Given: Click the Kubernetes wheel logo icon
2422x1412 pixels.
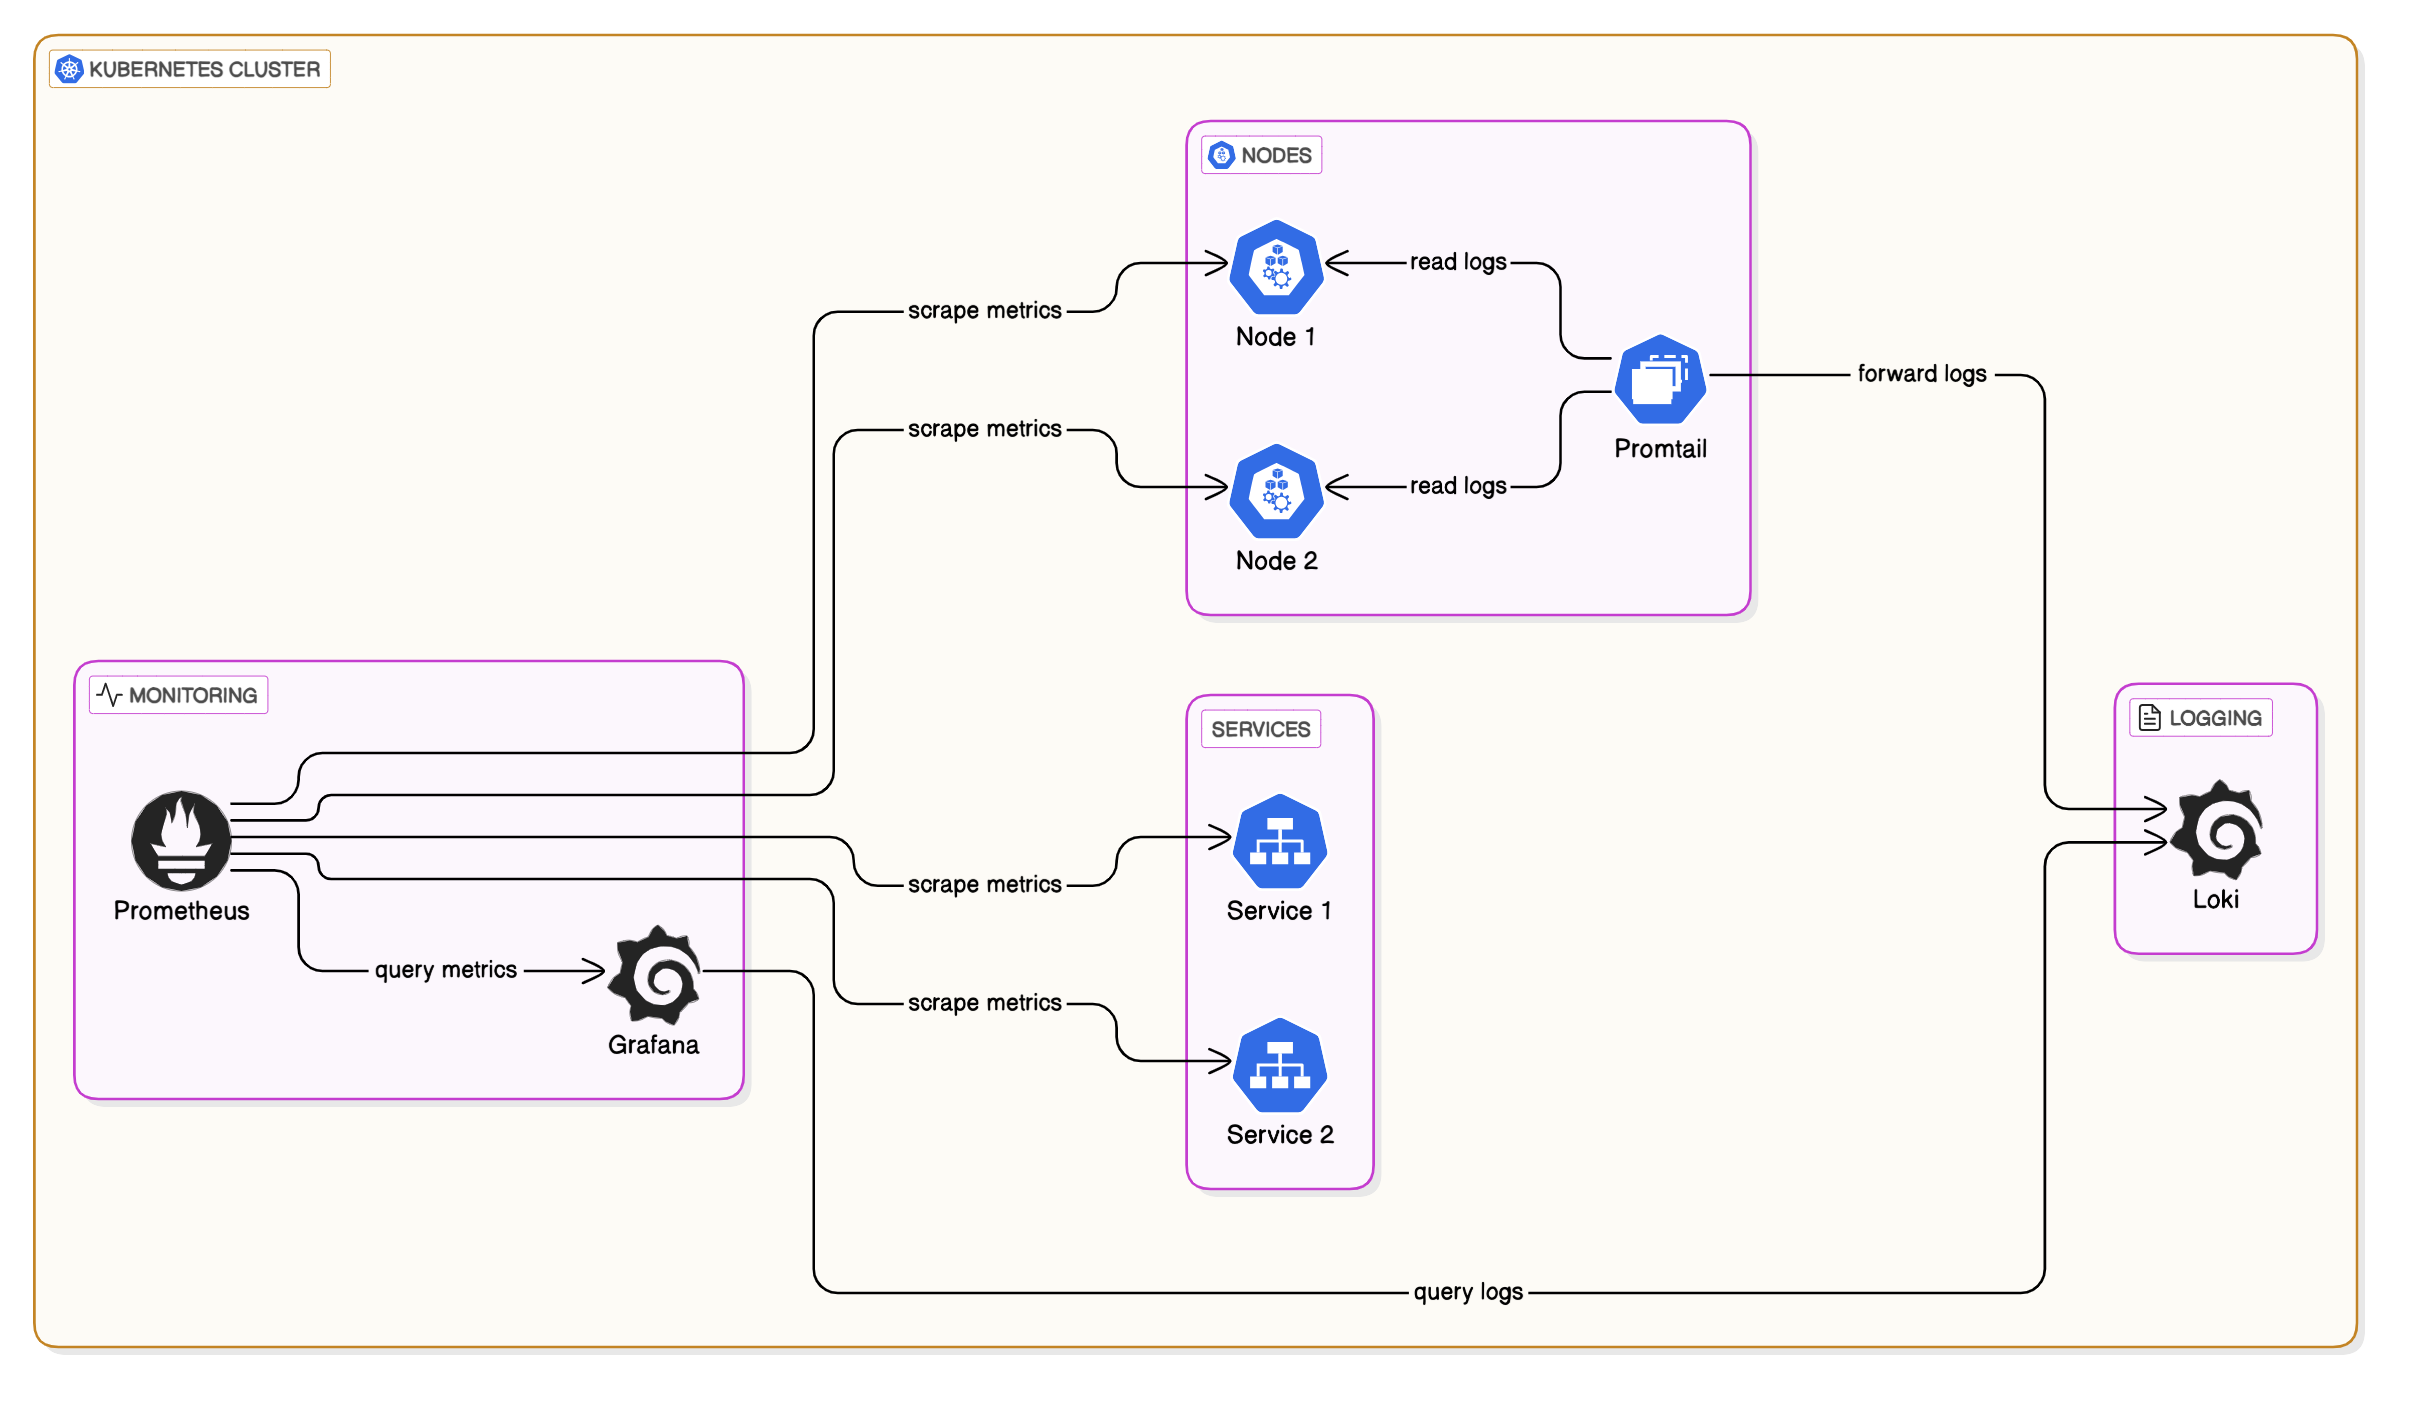Looking at the screenshot, I should click(x=69, y=69).
